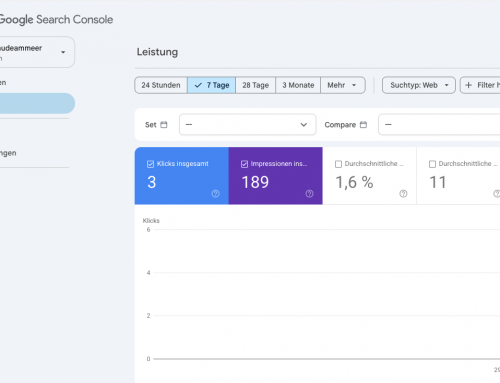Toggle the Klicks insgesamt checkbox

coord(150,164)
